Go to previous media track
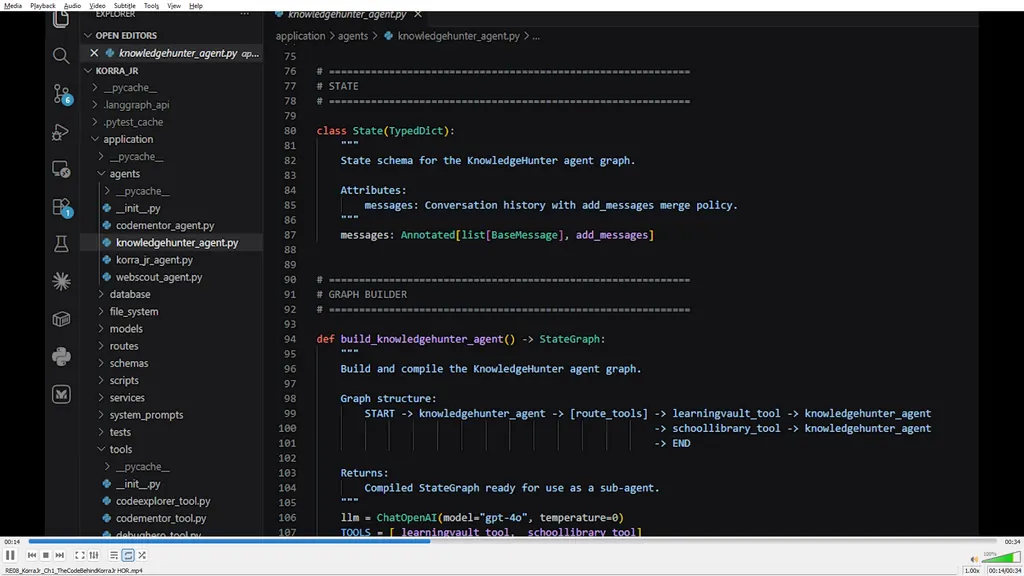Viewport: 1024px width, 576px height. [31, 555]
